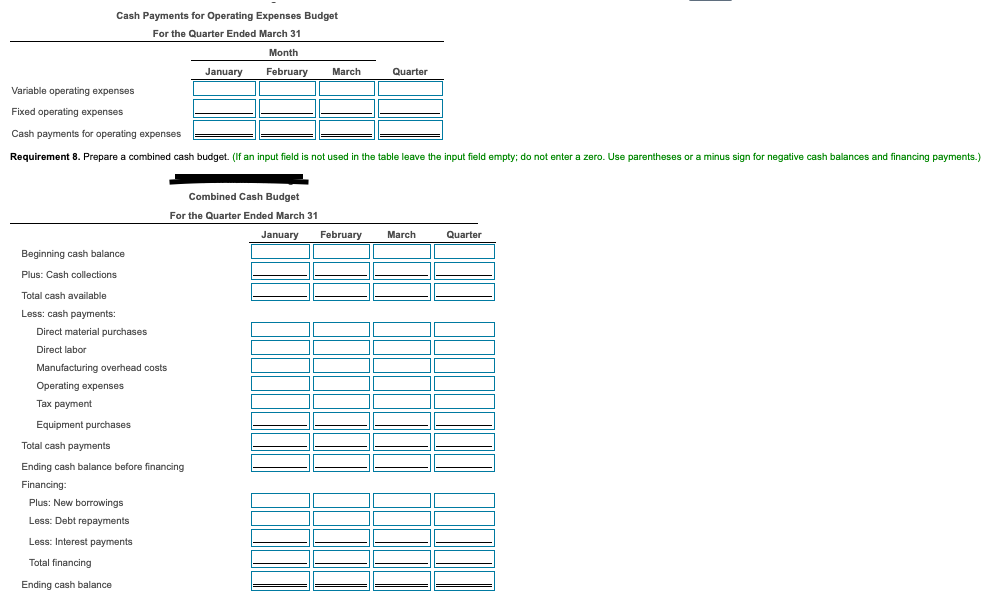Click February final Ending cash balance field
Screen dimensions: 999x594
[341, 581]
